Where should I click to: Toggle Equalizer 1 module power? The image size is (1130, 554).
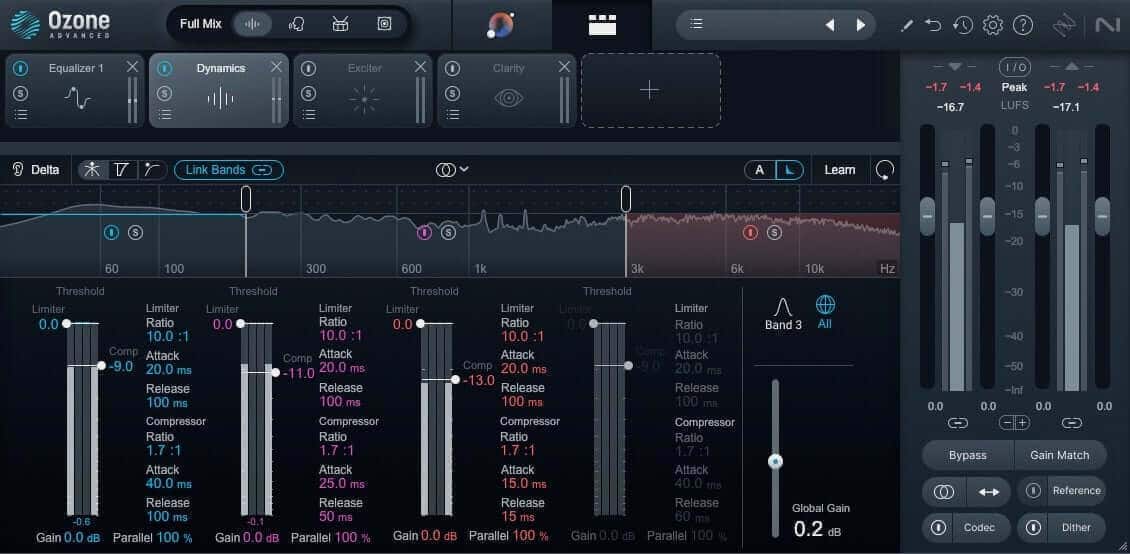(21, 68)
